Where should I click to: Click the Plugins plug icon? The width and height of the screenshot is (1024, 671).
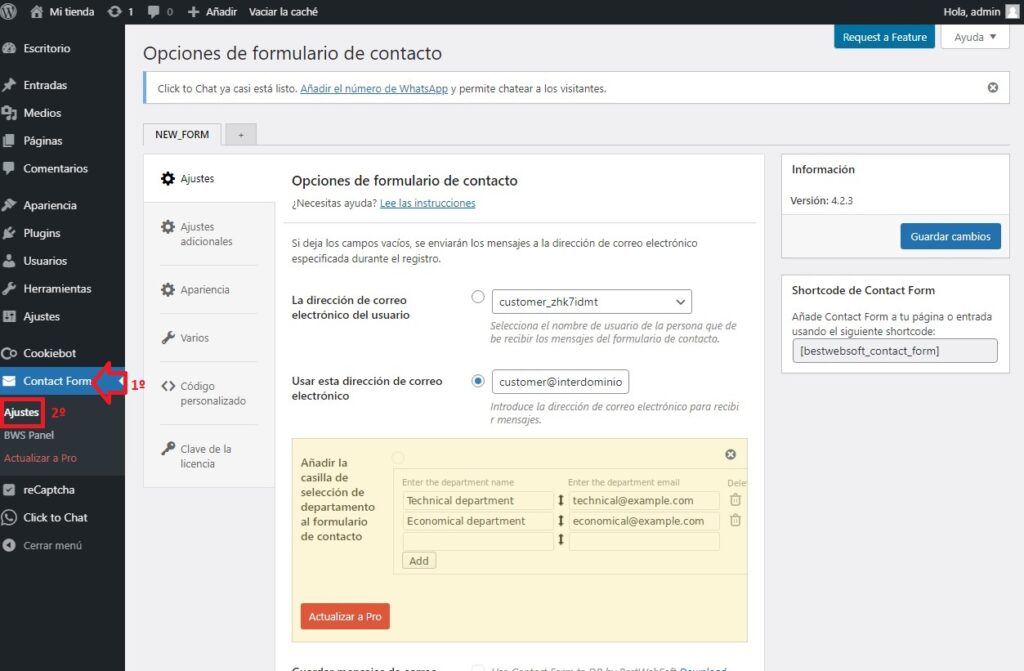coord(9,233)
